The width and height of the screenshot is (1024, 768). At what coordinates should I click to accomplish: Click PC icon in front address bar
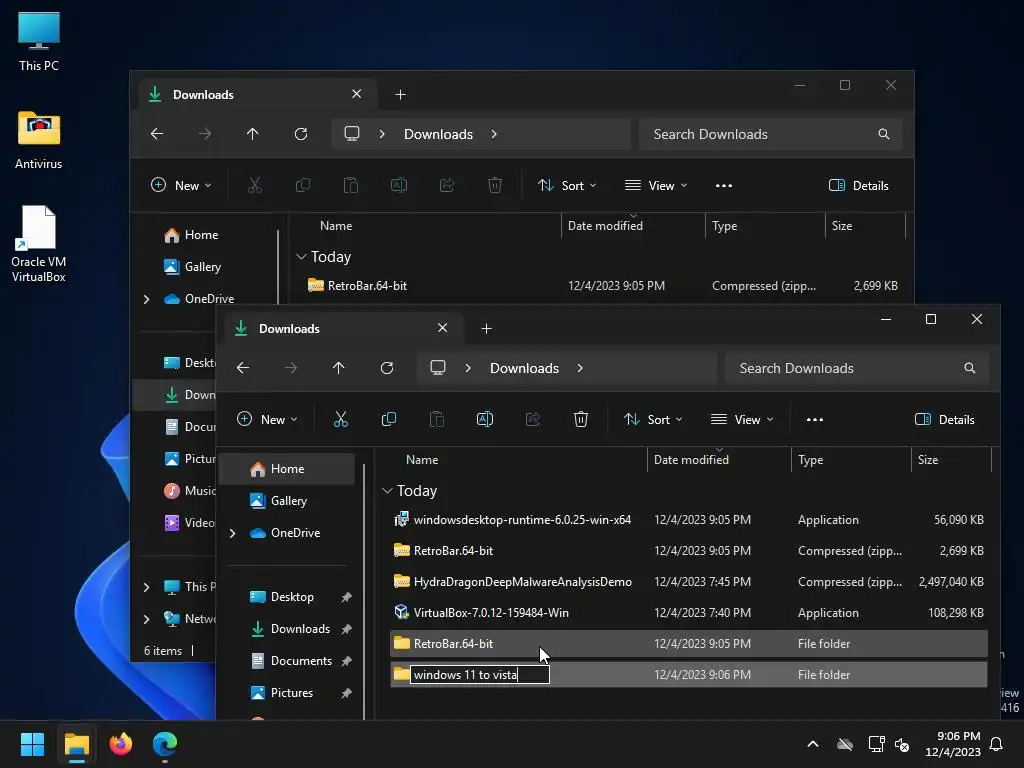click(438, 368)
